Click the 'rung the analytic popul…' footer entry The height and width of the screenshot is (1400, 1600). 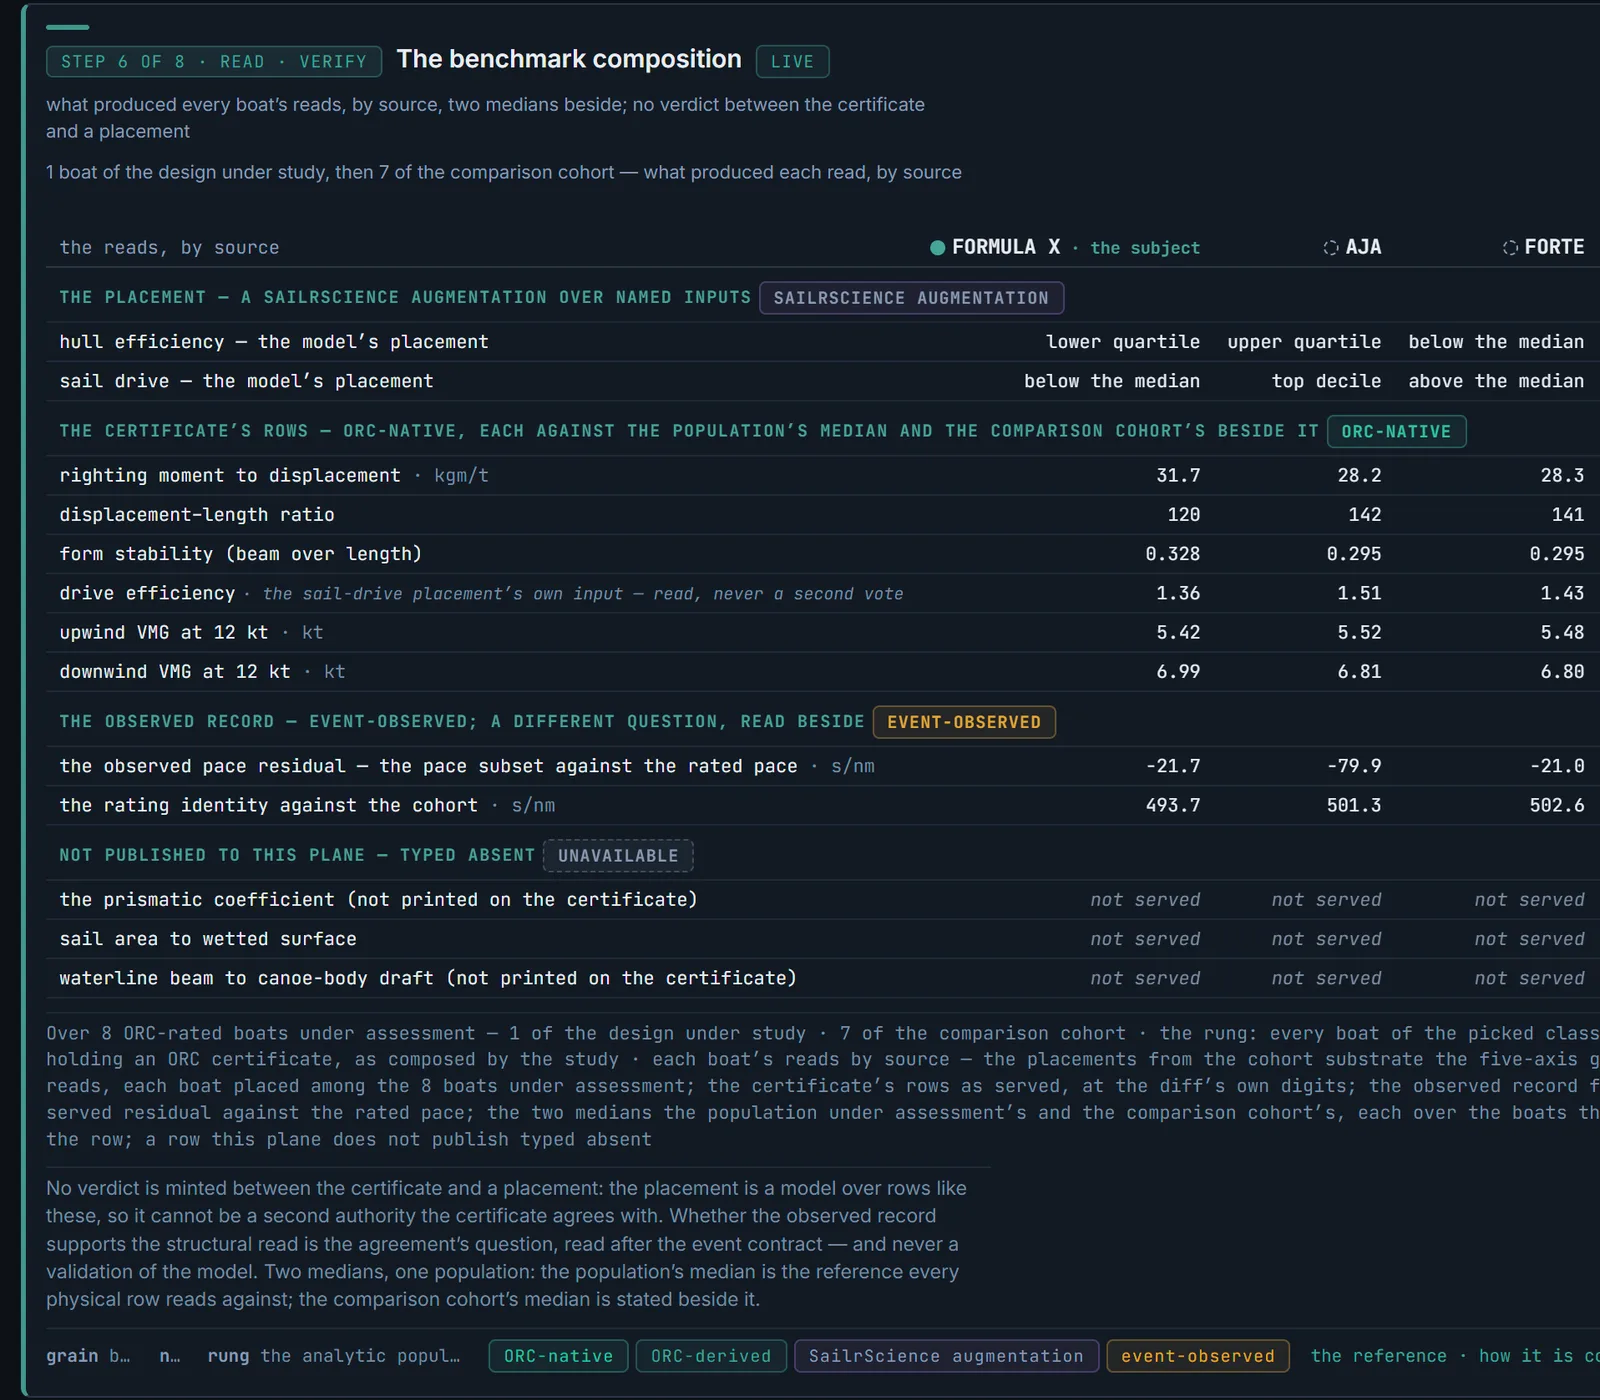(x=333, y=1356)
